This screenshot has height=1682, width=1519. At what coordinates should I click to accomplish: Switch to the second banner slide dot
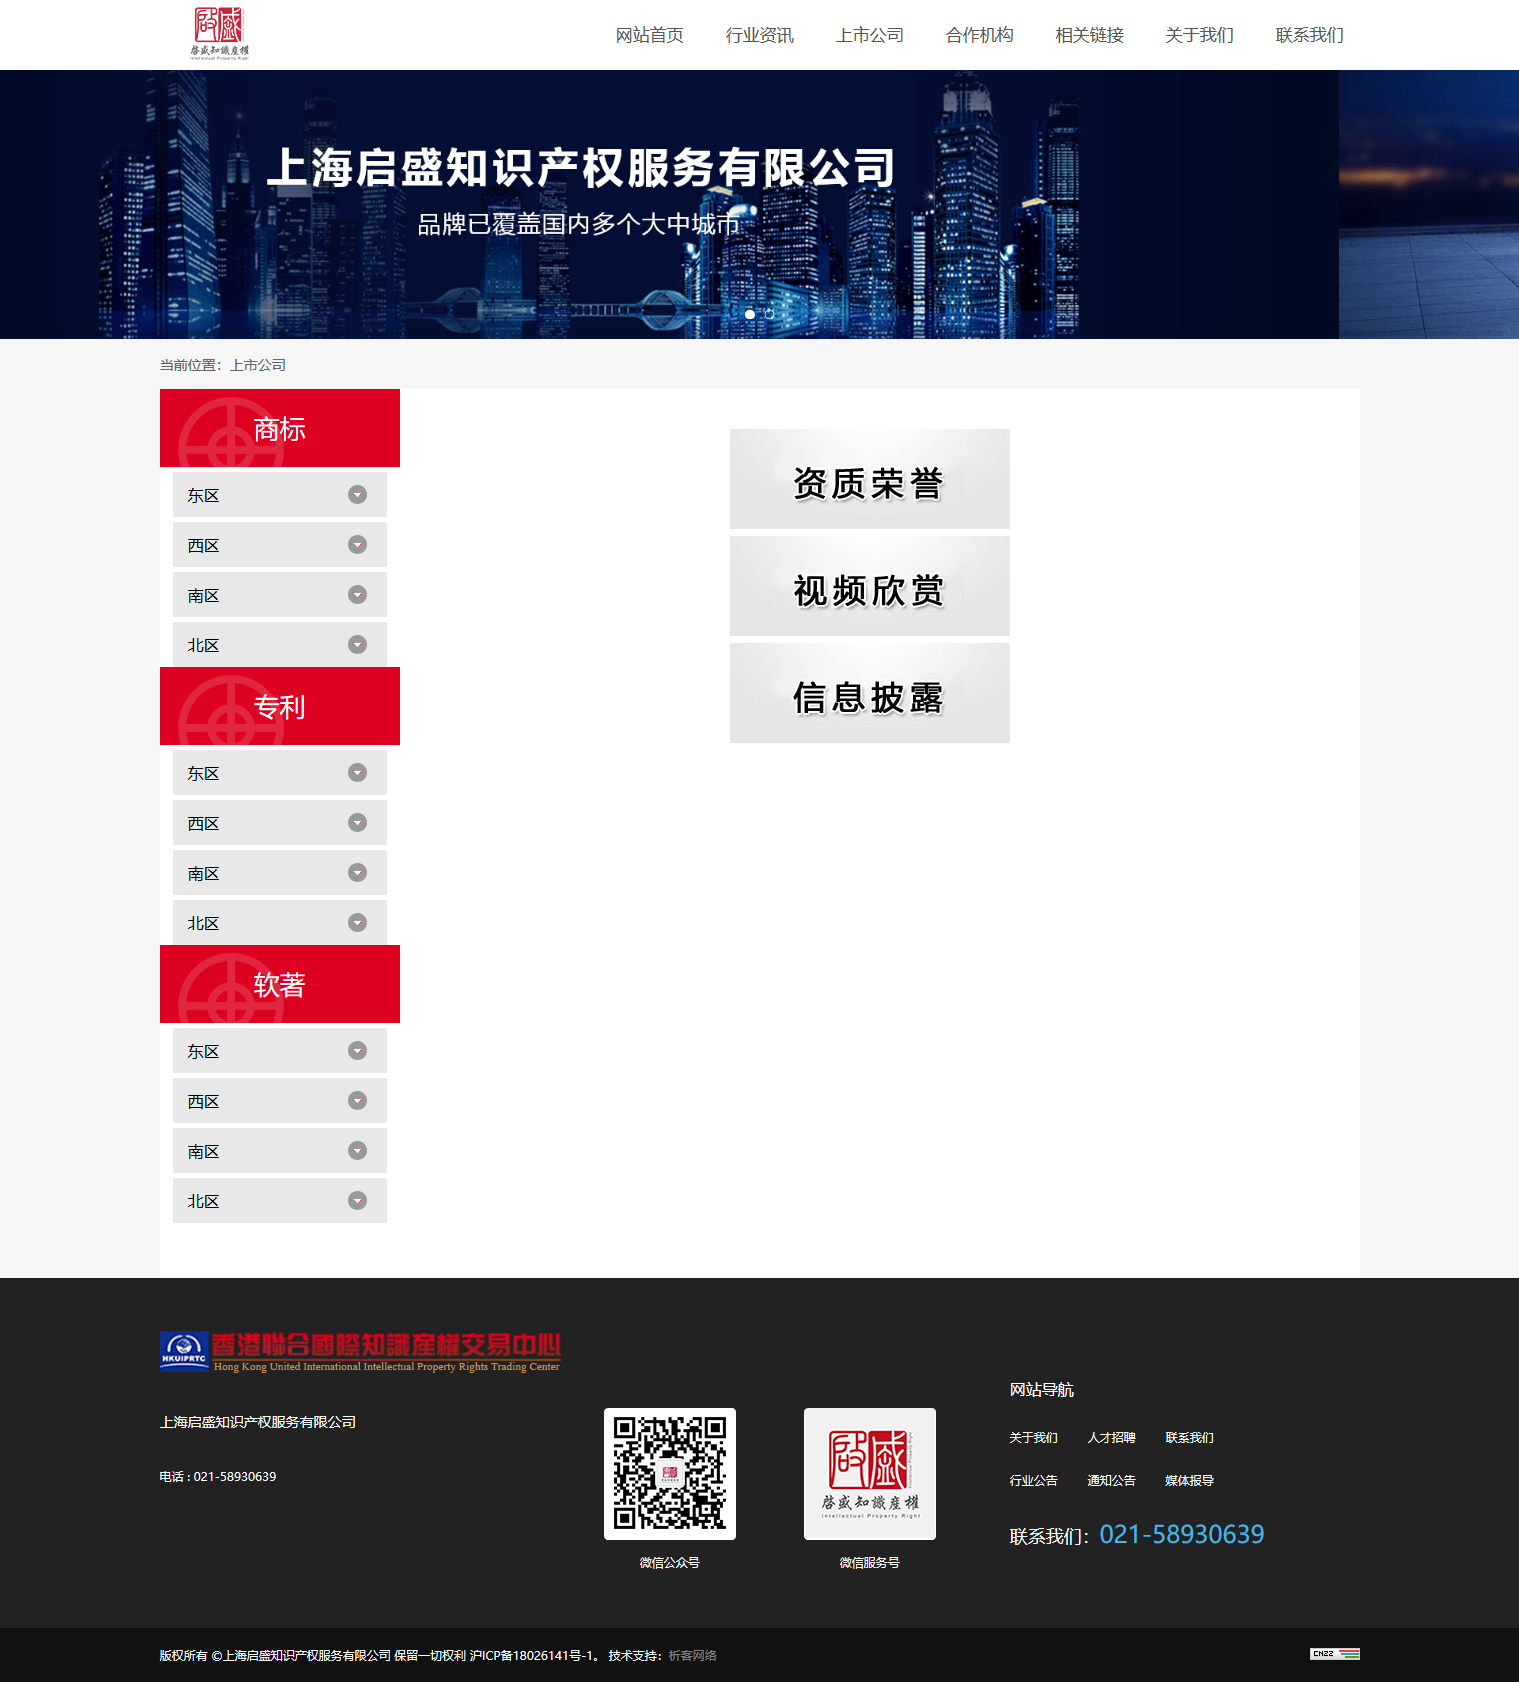coord(769,314)
